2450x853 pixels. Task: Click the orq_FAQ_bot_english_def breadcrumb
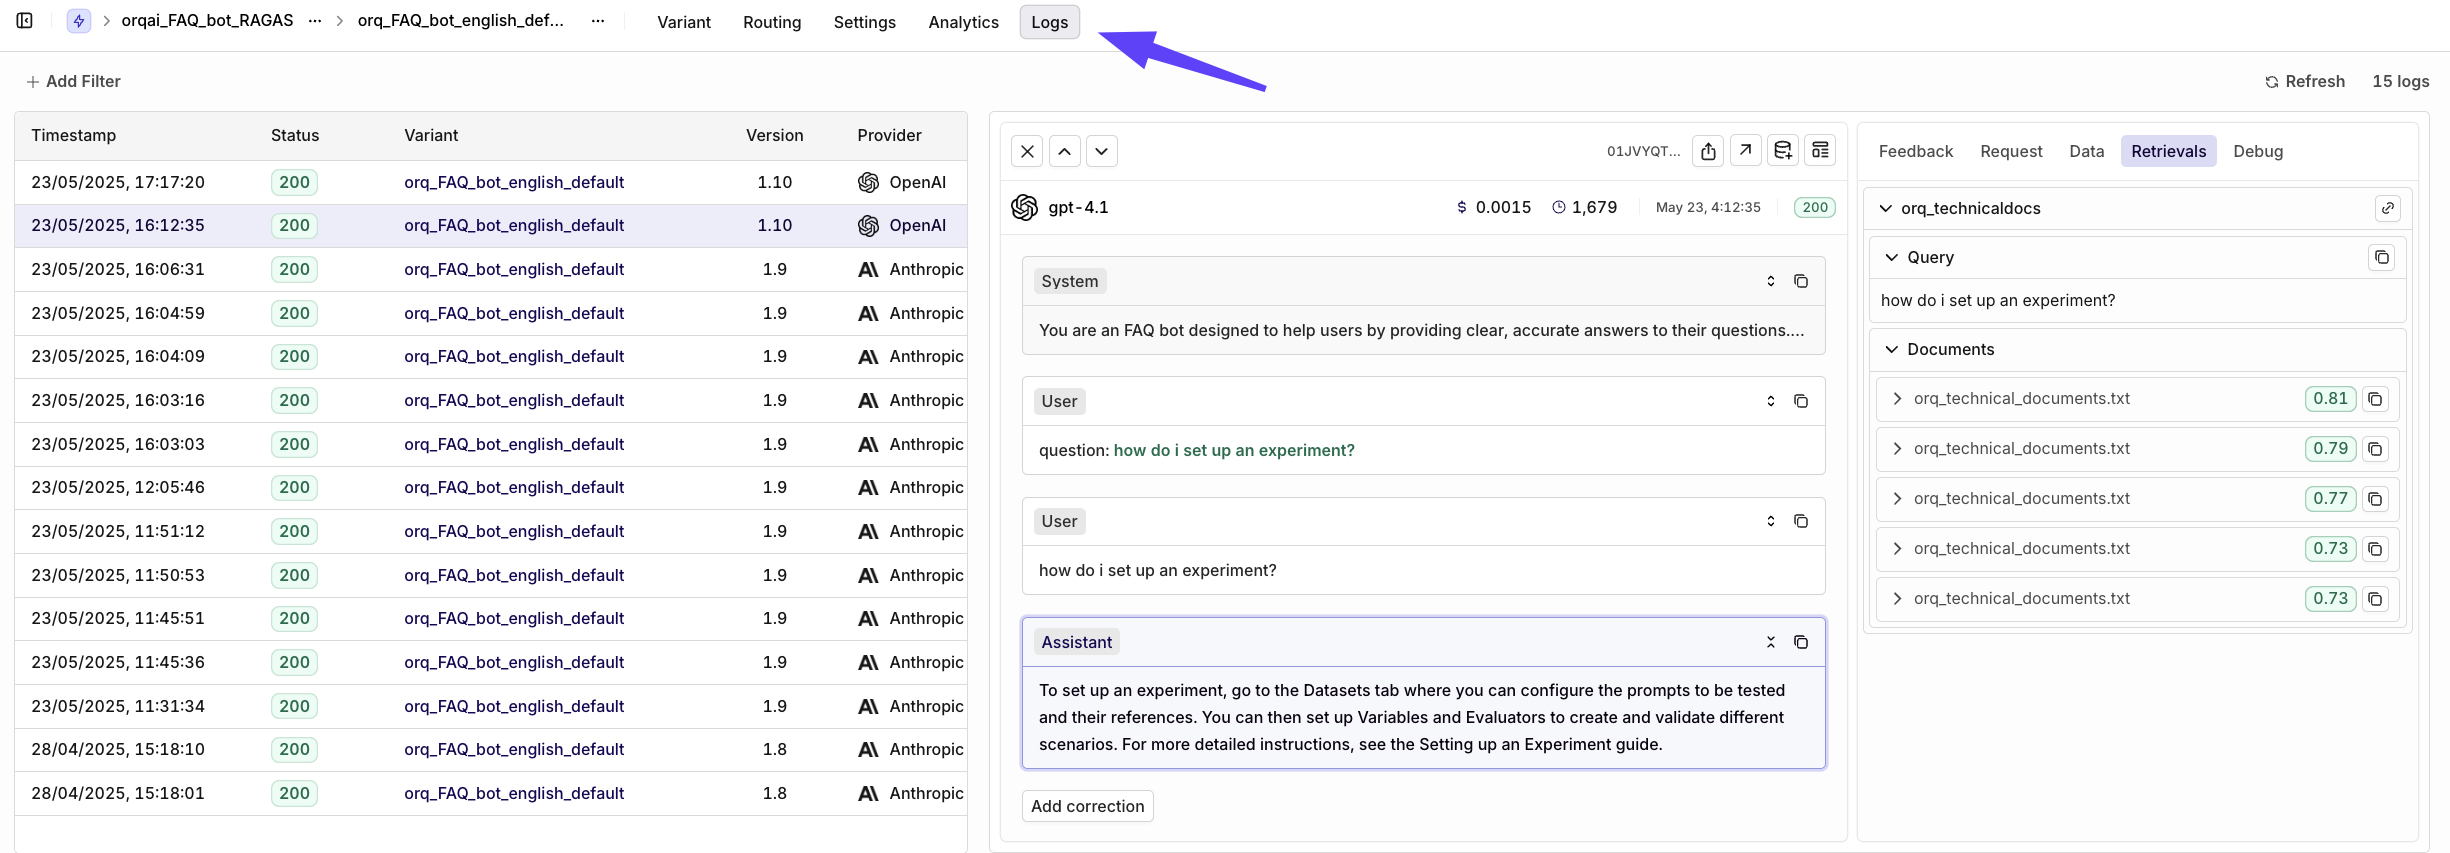461,20
